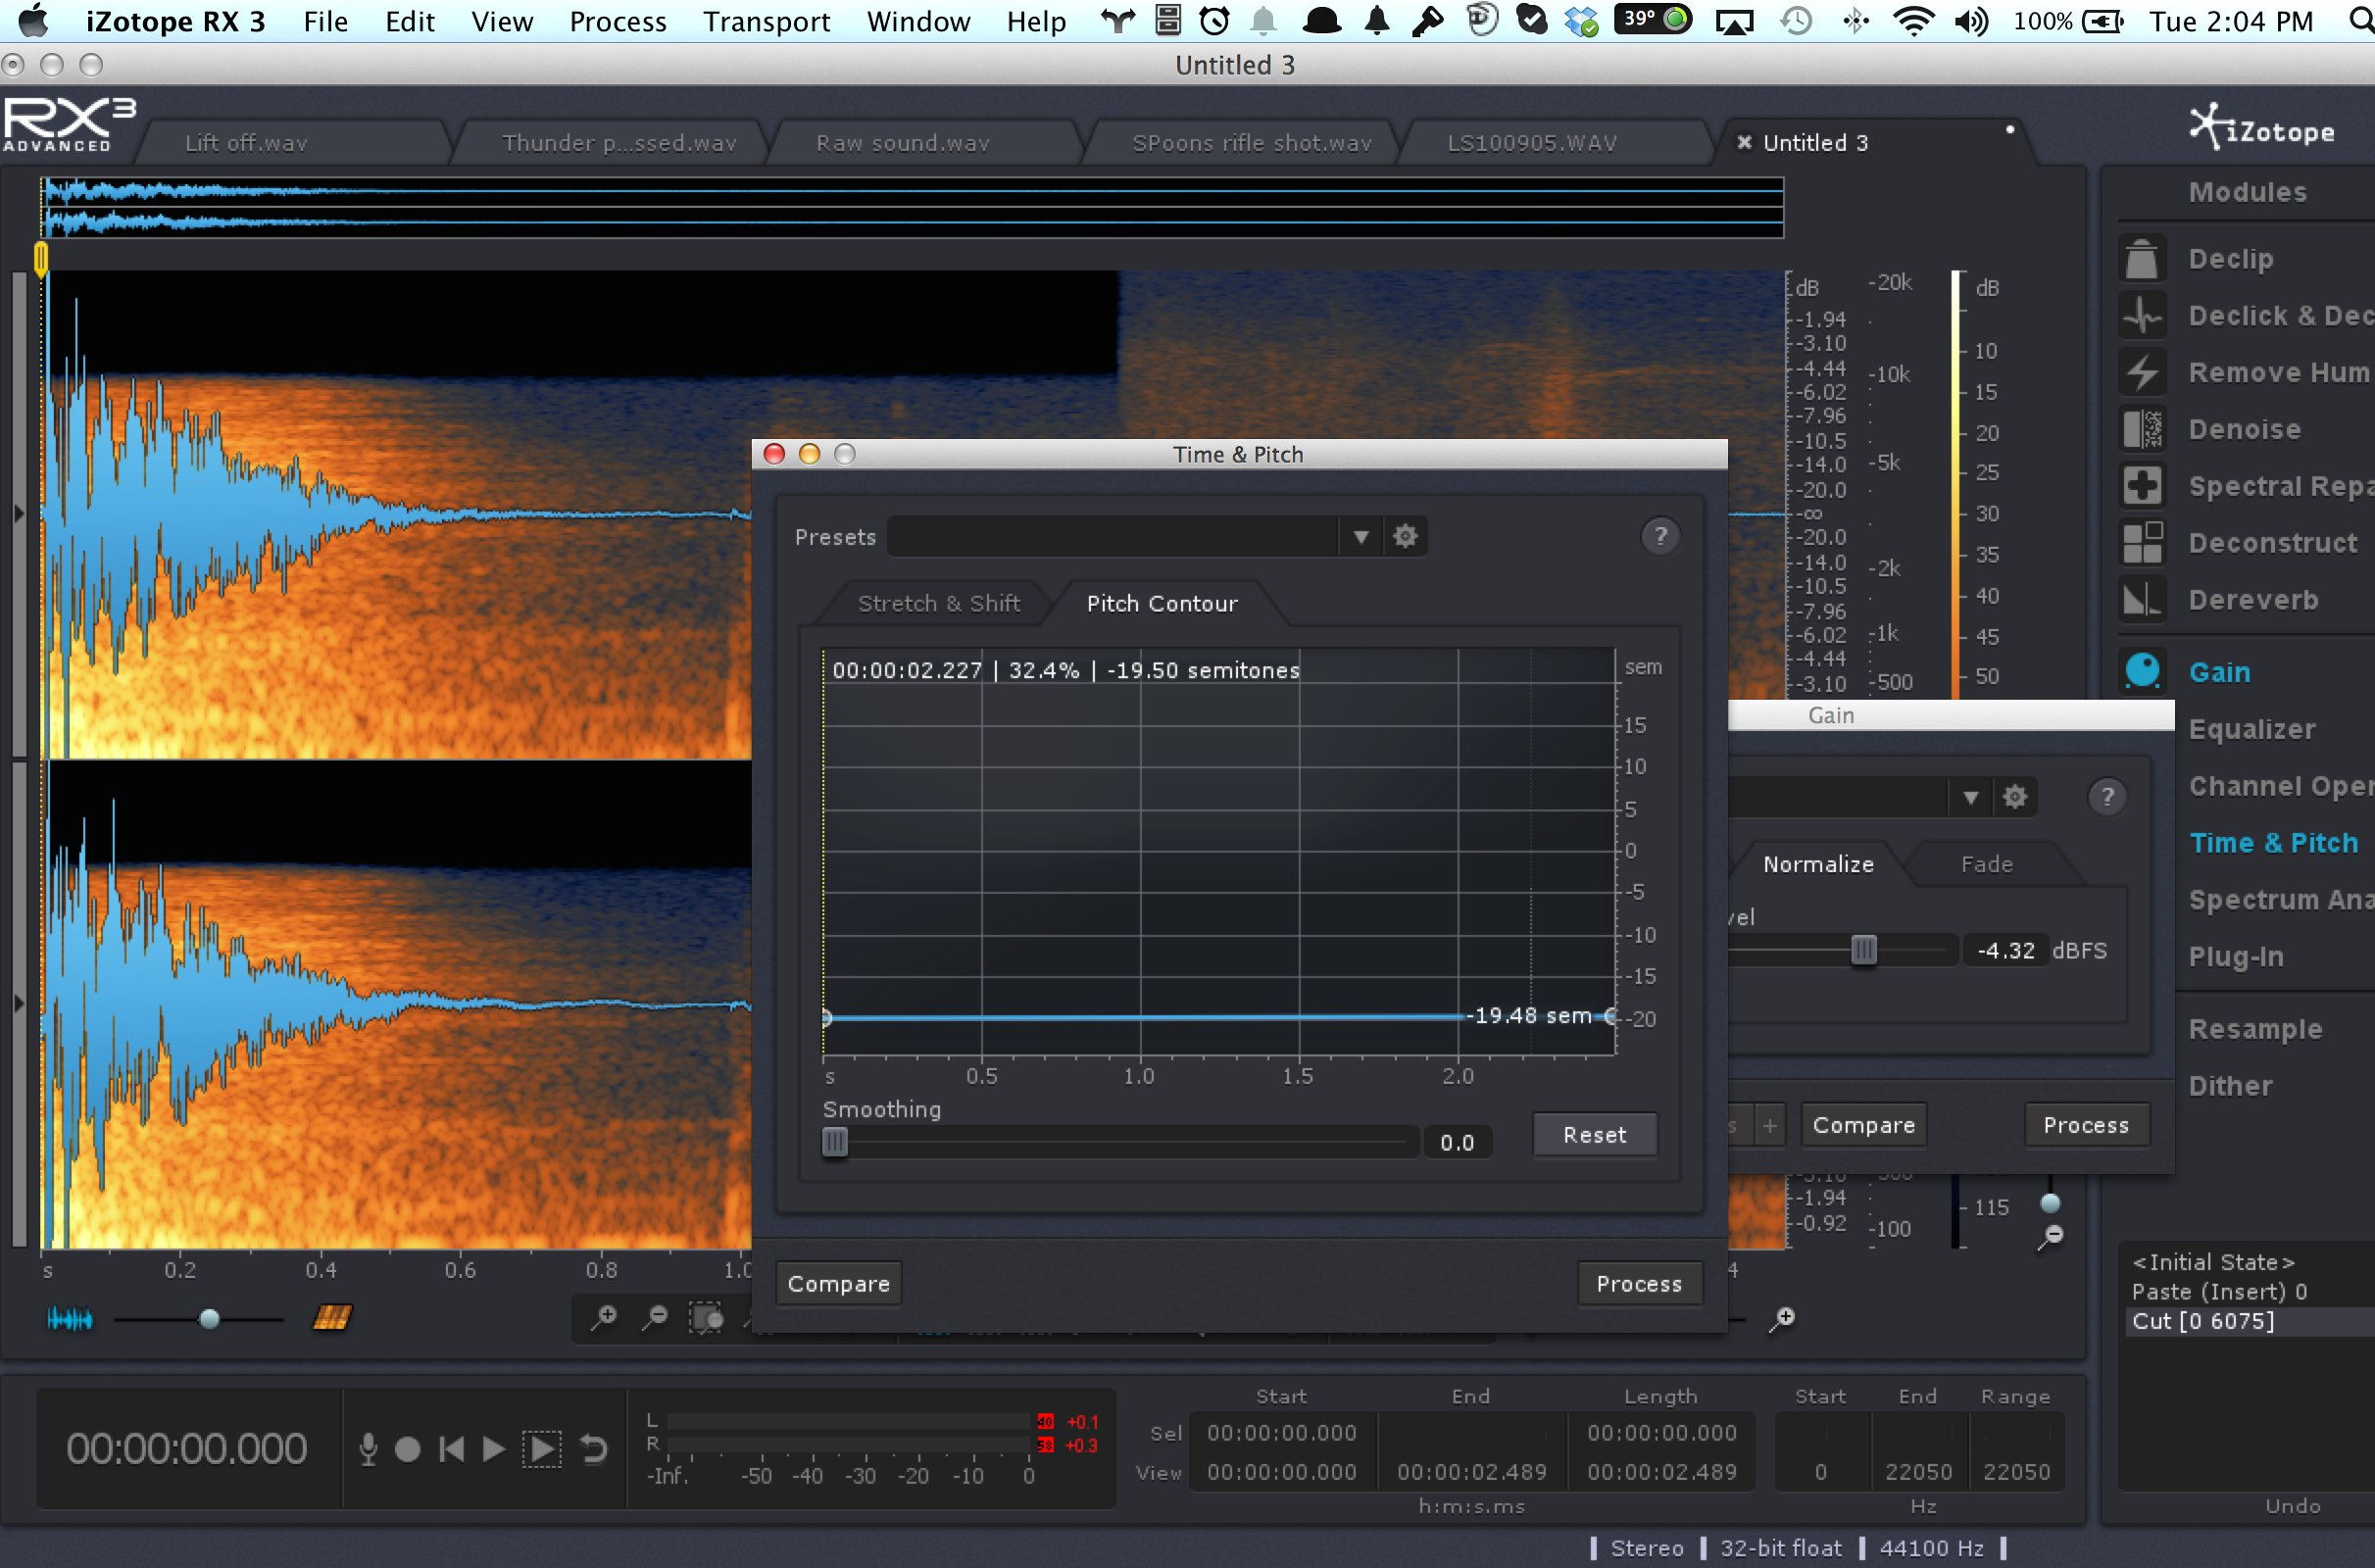
Task: Adjust the Smoothing slider handle
Action: tap(835, 1141)
